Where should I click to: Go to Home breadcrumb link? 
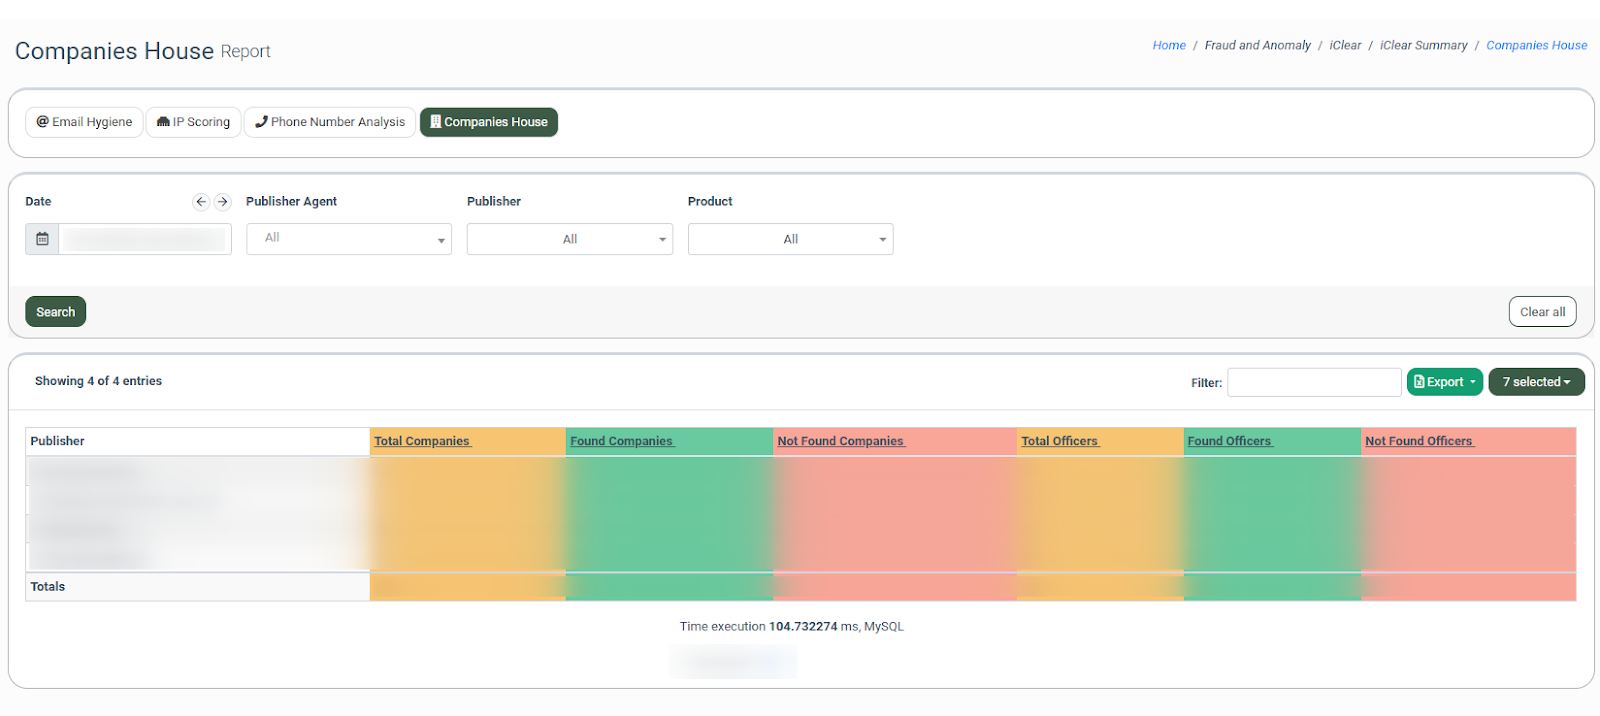tap(1168, 45)
